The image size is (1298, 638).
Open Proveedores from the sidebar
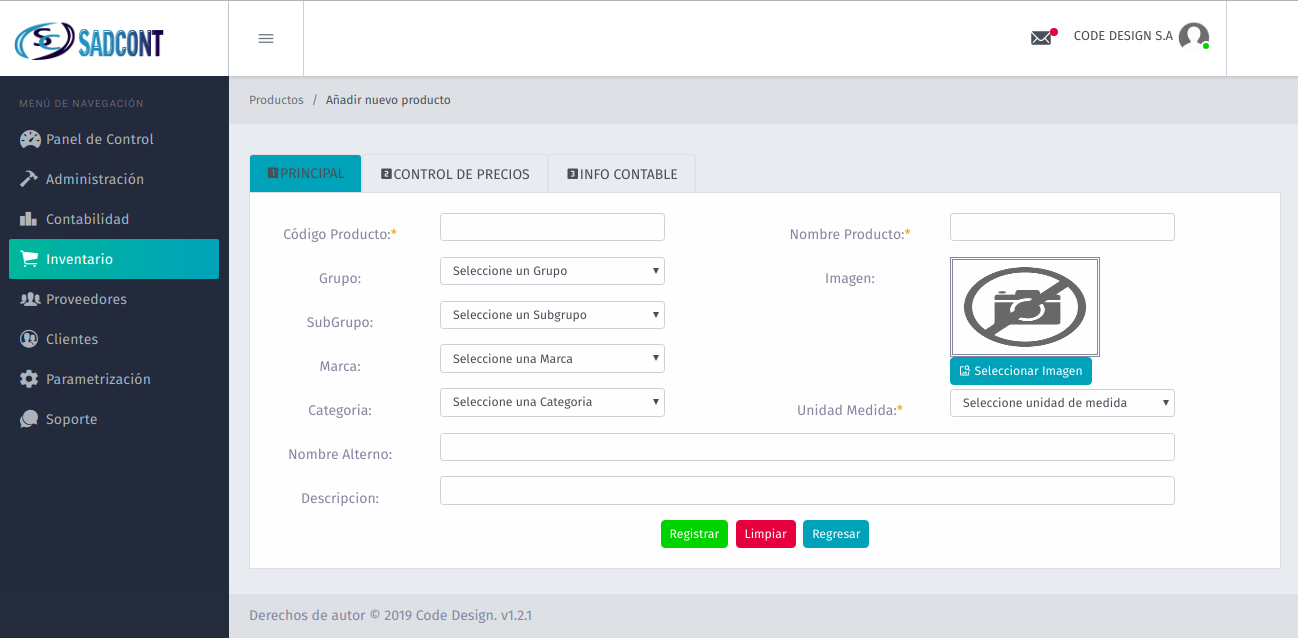click(x=86, y=299)
